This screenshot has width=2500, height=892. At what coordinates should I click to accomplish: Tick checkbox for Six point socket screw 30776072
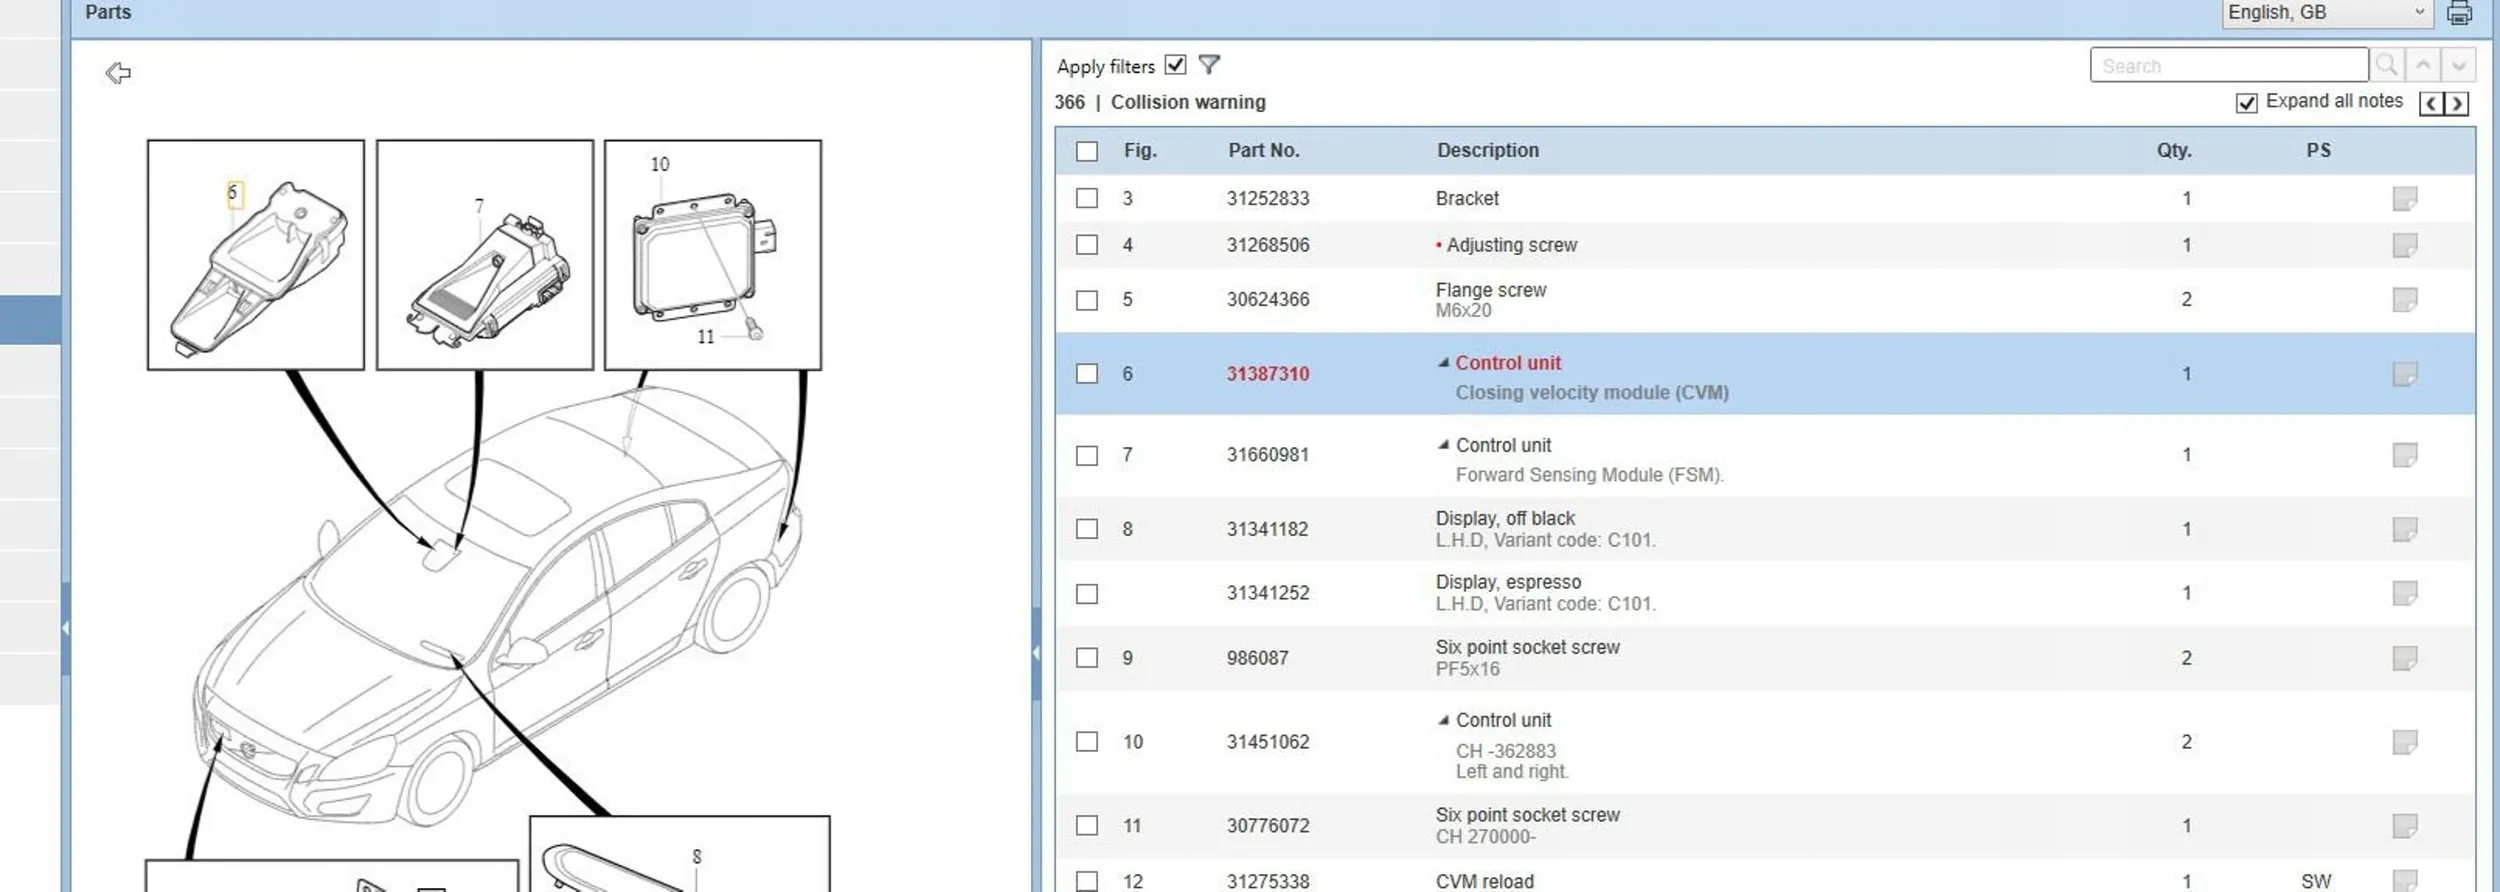(x=1087, y=826)
